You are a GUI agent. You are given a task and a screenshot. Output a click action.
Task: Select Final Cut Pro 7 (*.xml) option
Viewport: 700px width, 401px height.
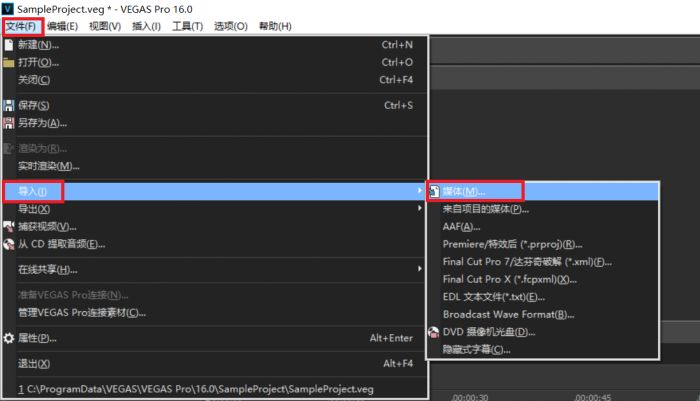click(x=543, y=262)
